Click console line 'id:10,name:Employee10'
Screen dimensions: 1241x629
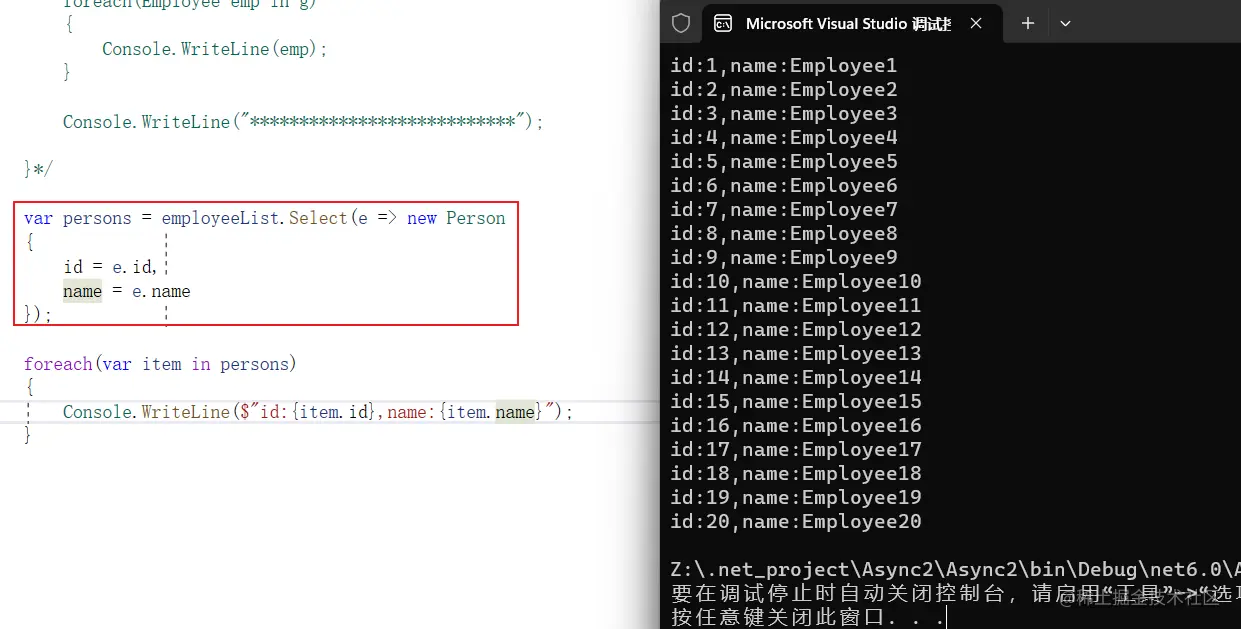(796, 282)
